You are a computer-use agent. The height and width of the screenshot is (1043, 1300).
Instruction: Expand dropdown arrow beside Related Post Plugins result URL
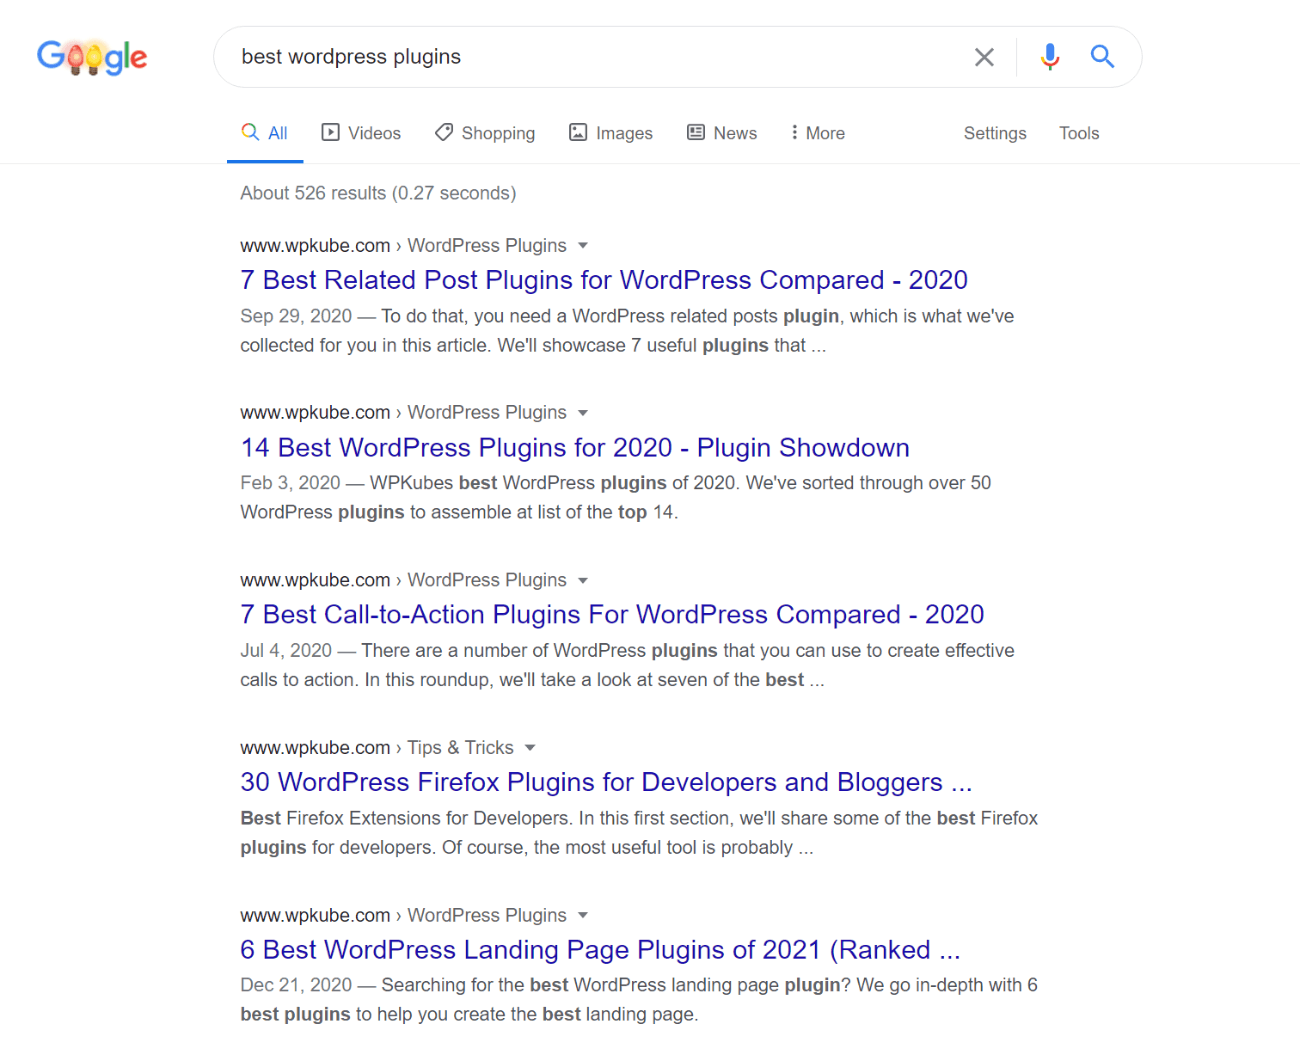(x=583, y=246)
